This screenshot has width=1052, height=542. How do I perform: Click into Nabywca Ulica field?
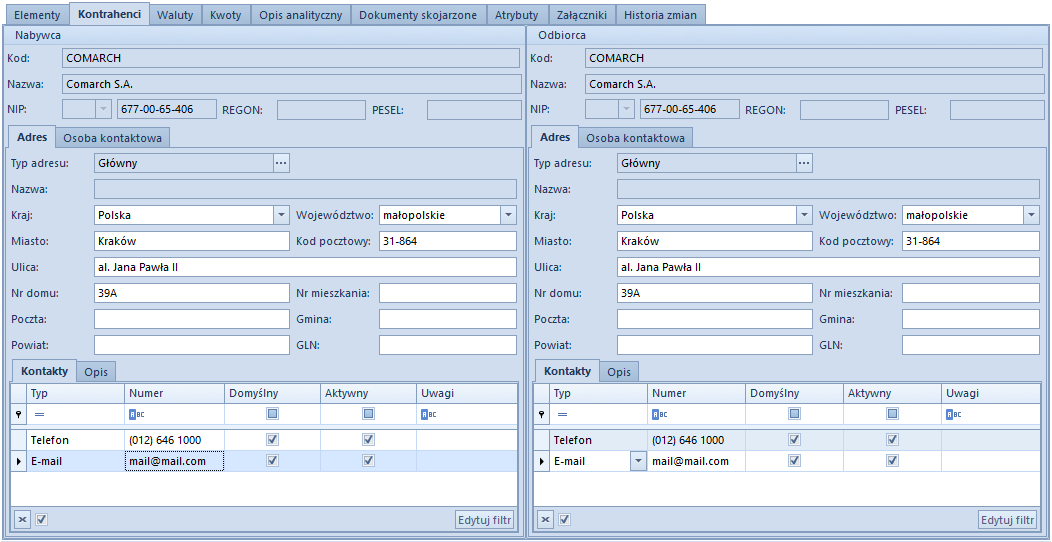(305, 267)
